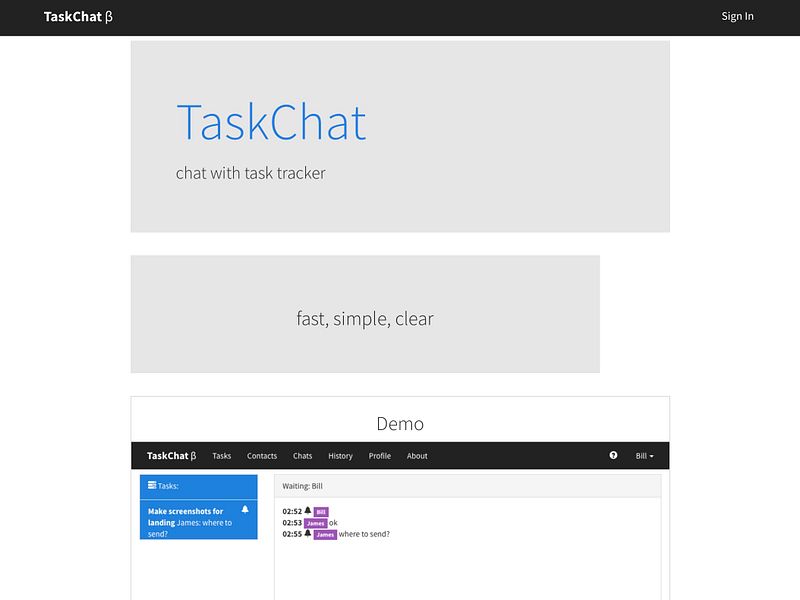Screen dimensions: 800x600
Task: Click the Demo heading
Action: 400,423
